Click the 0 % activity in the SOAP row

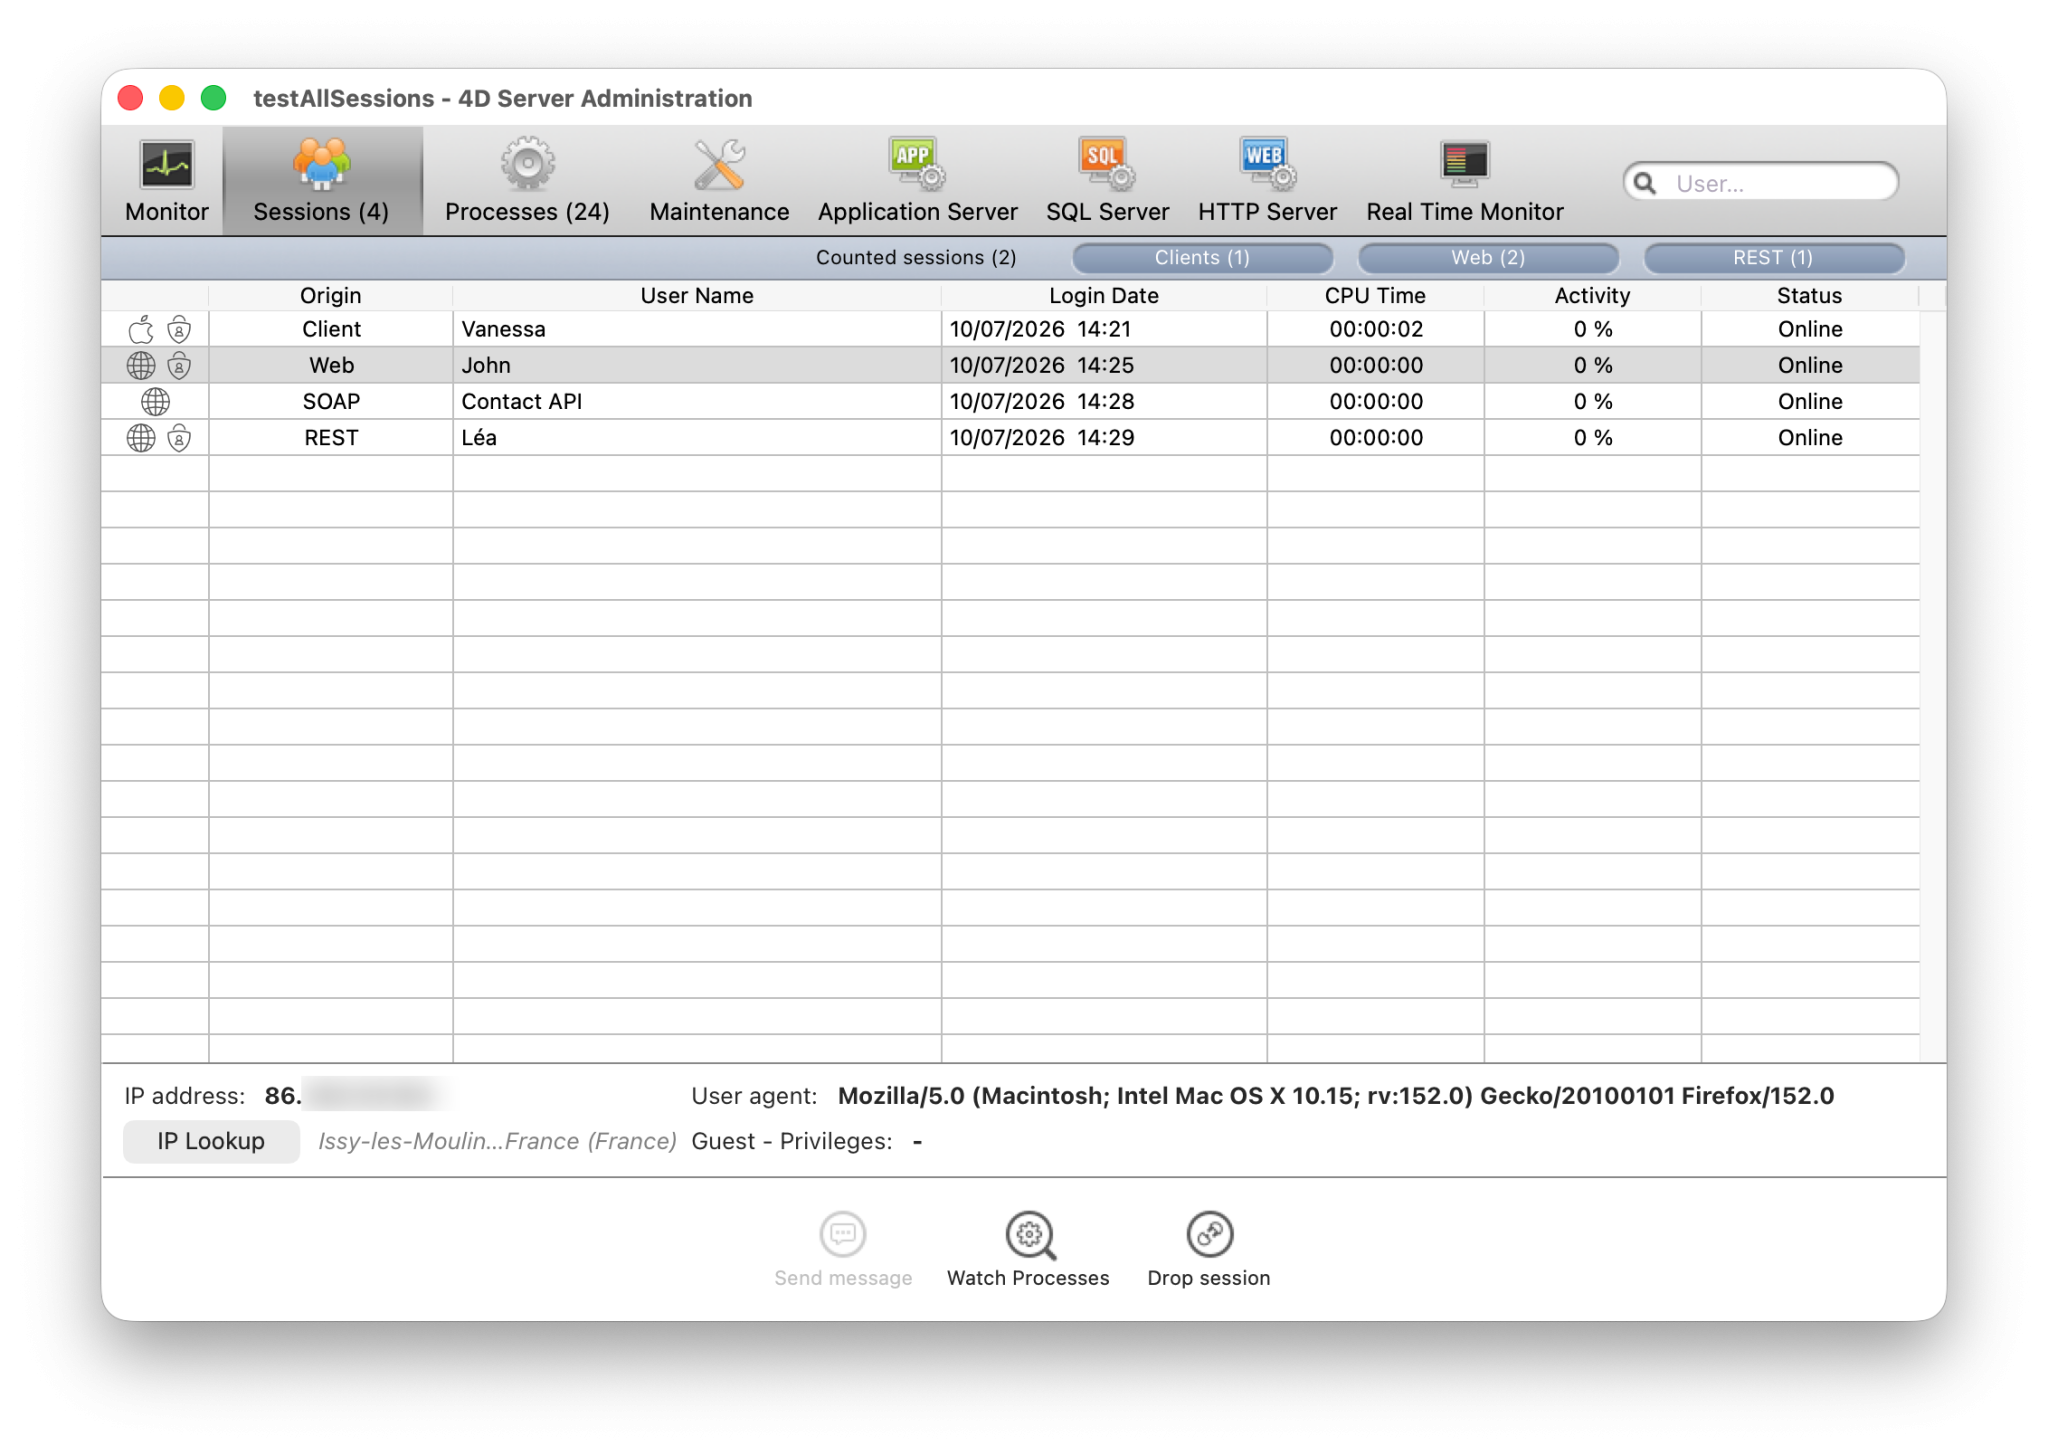1593,402
